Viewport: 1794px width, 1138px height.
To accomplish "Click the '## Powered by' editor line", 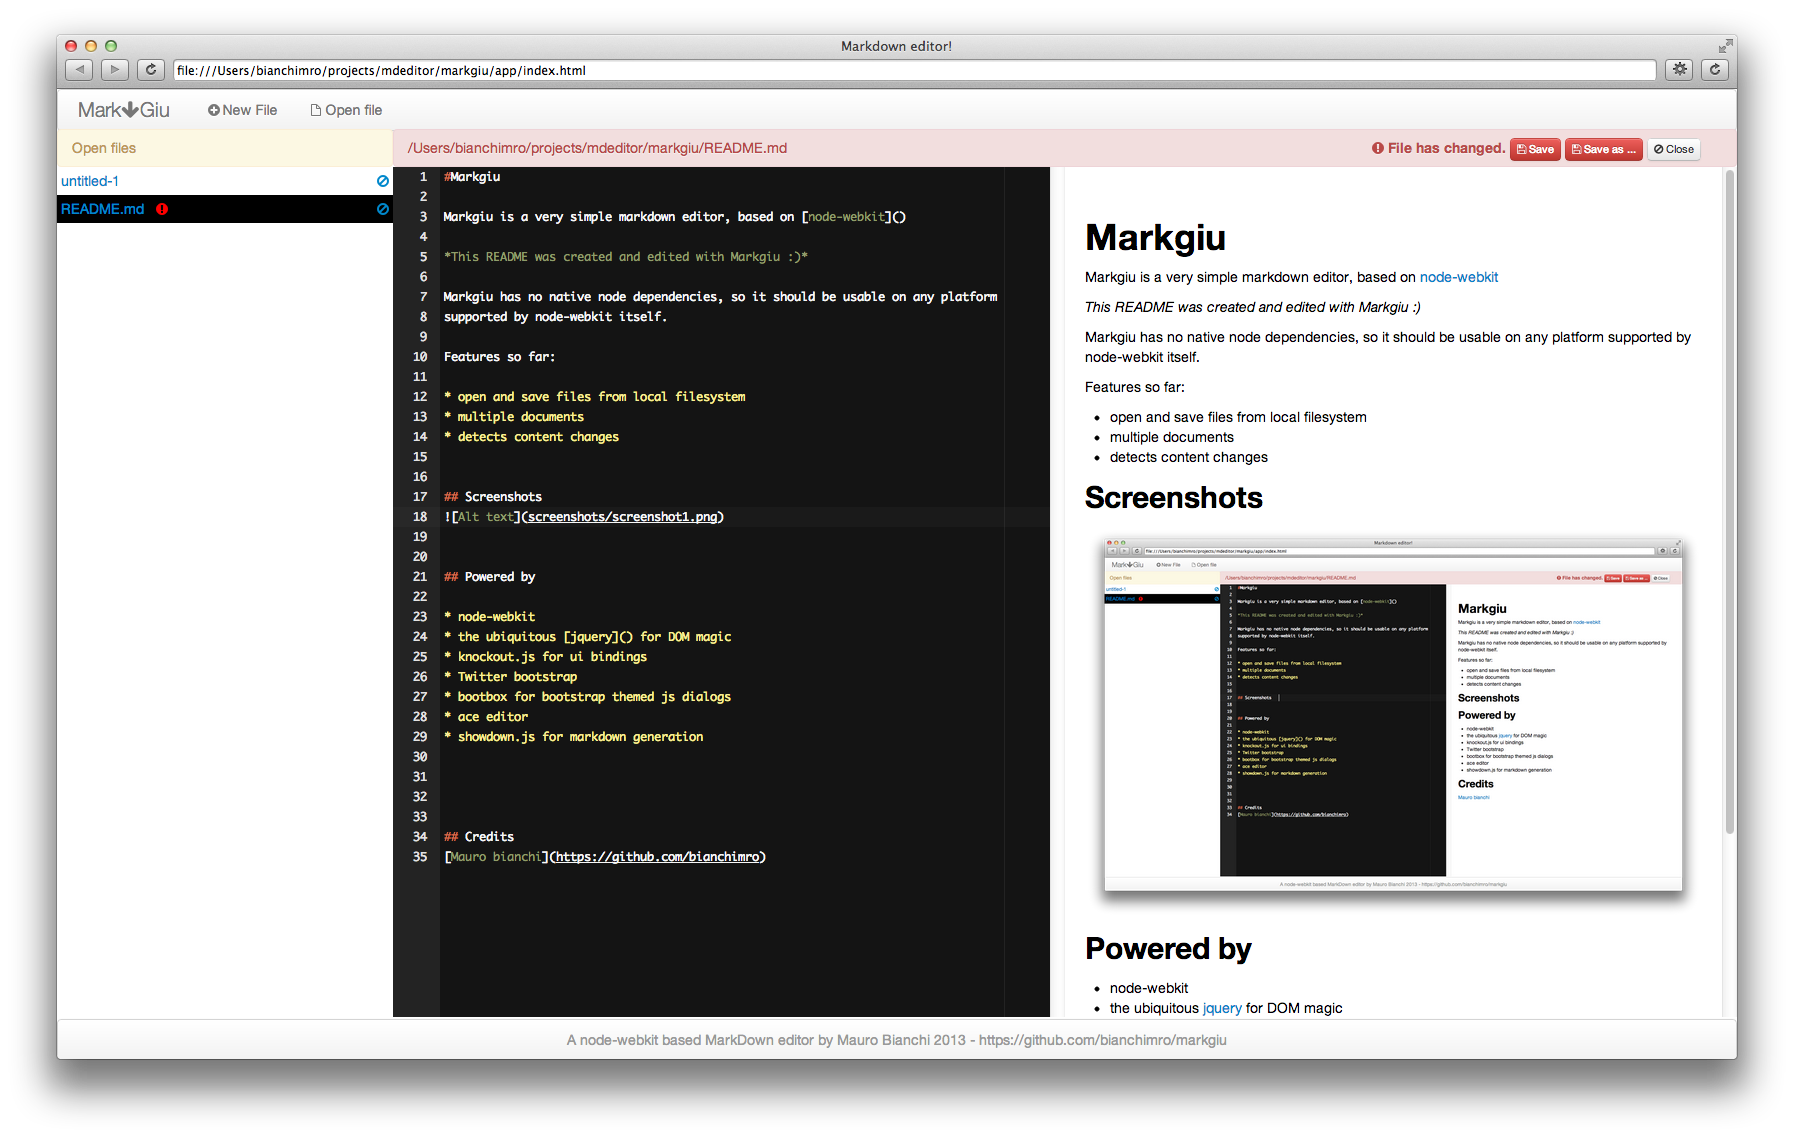I will pyautogui.click(x=489, y=576).
